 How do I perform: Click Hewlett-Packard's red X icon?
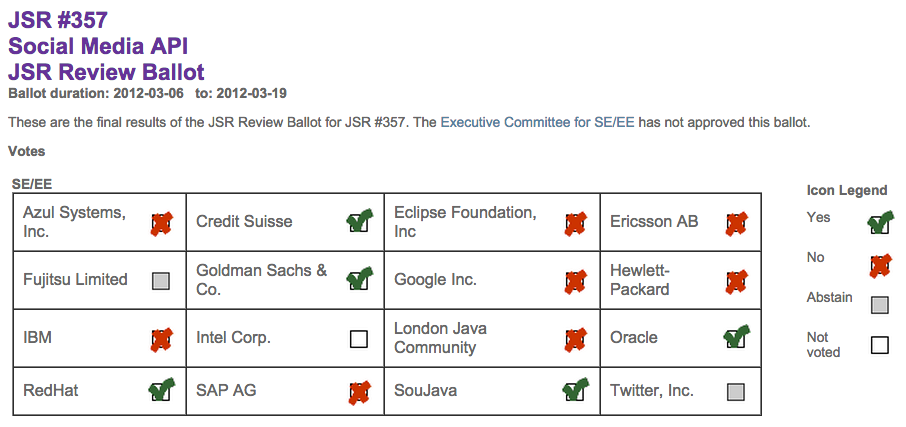point(736,281)
